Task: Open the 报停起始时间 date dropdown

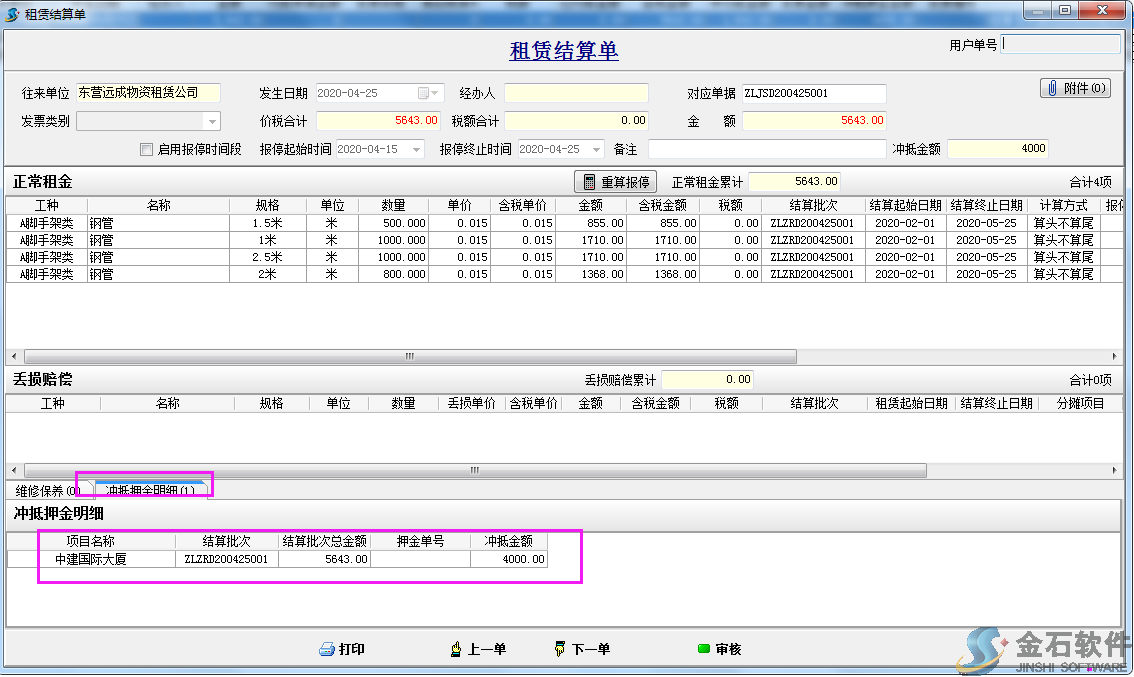Action: [416, 149]
